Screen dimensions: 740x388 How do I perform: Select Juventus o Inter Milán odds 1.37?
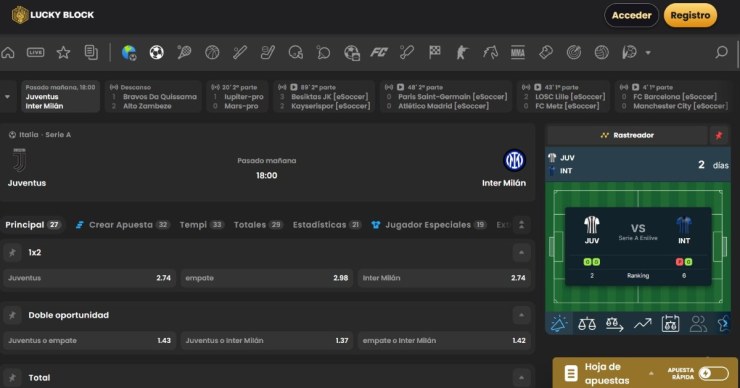[267, 340]
